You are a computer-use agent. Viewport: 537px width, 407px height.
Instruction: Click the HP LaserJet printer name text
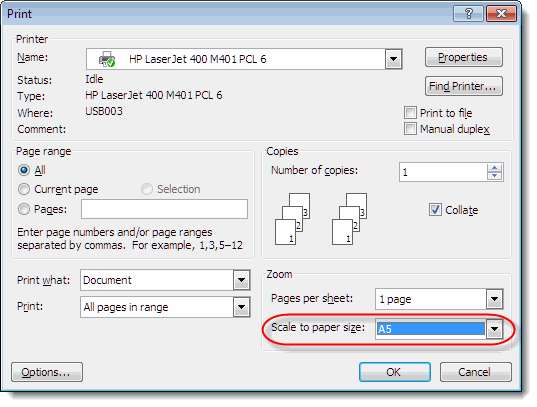point(198,59)
